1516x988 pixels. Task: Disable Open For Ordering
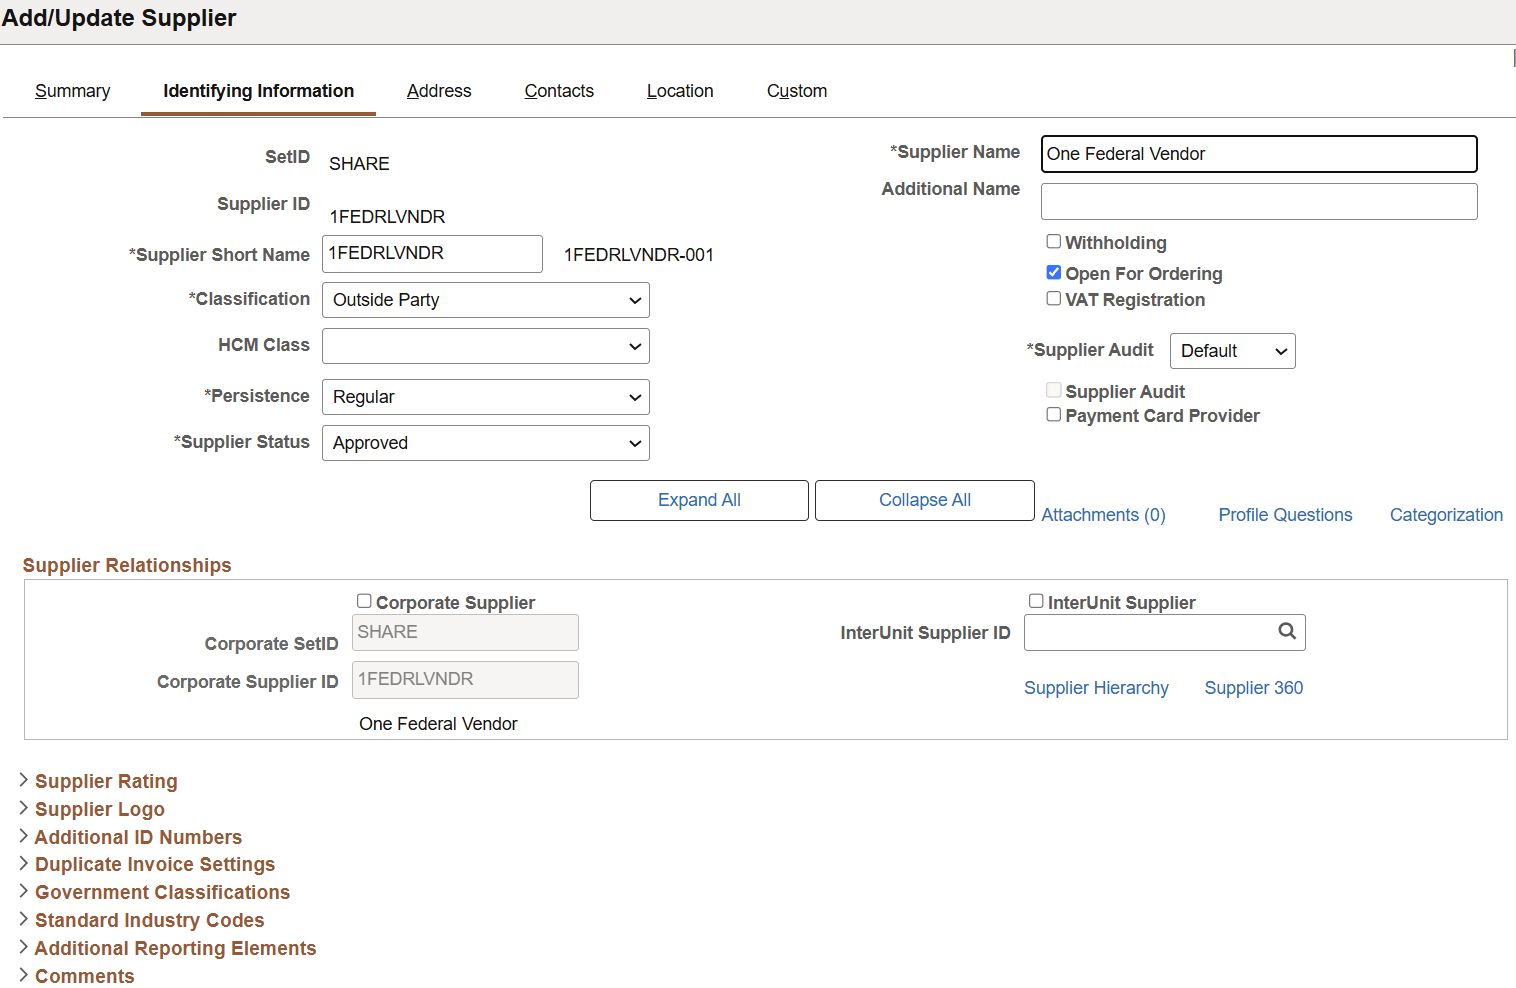point(1053,271)
